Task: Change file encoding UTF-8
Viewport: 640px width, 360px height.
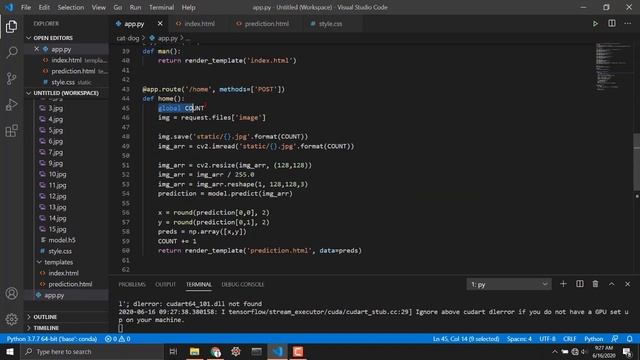Action: click(547, 339)
